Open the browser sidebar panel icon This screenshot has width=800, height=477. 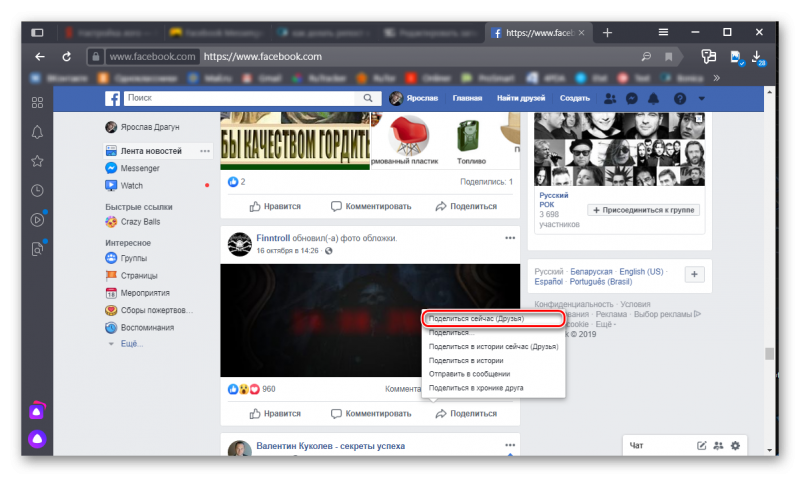coord(37,33)
